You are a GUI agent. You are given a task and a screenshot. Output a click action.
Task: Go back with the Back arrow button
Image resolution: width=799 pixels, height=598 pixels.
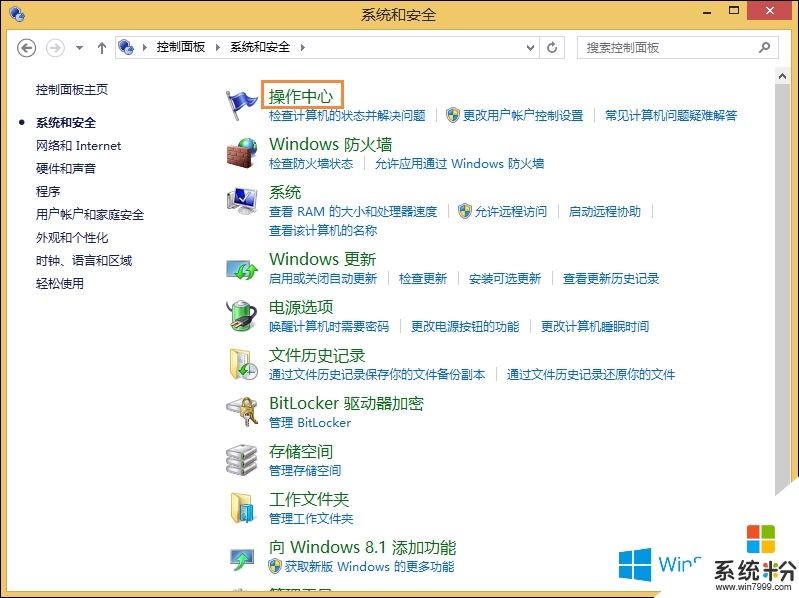click(x=26, y=48)
